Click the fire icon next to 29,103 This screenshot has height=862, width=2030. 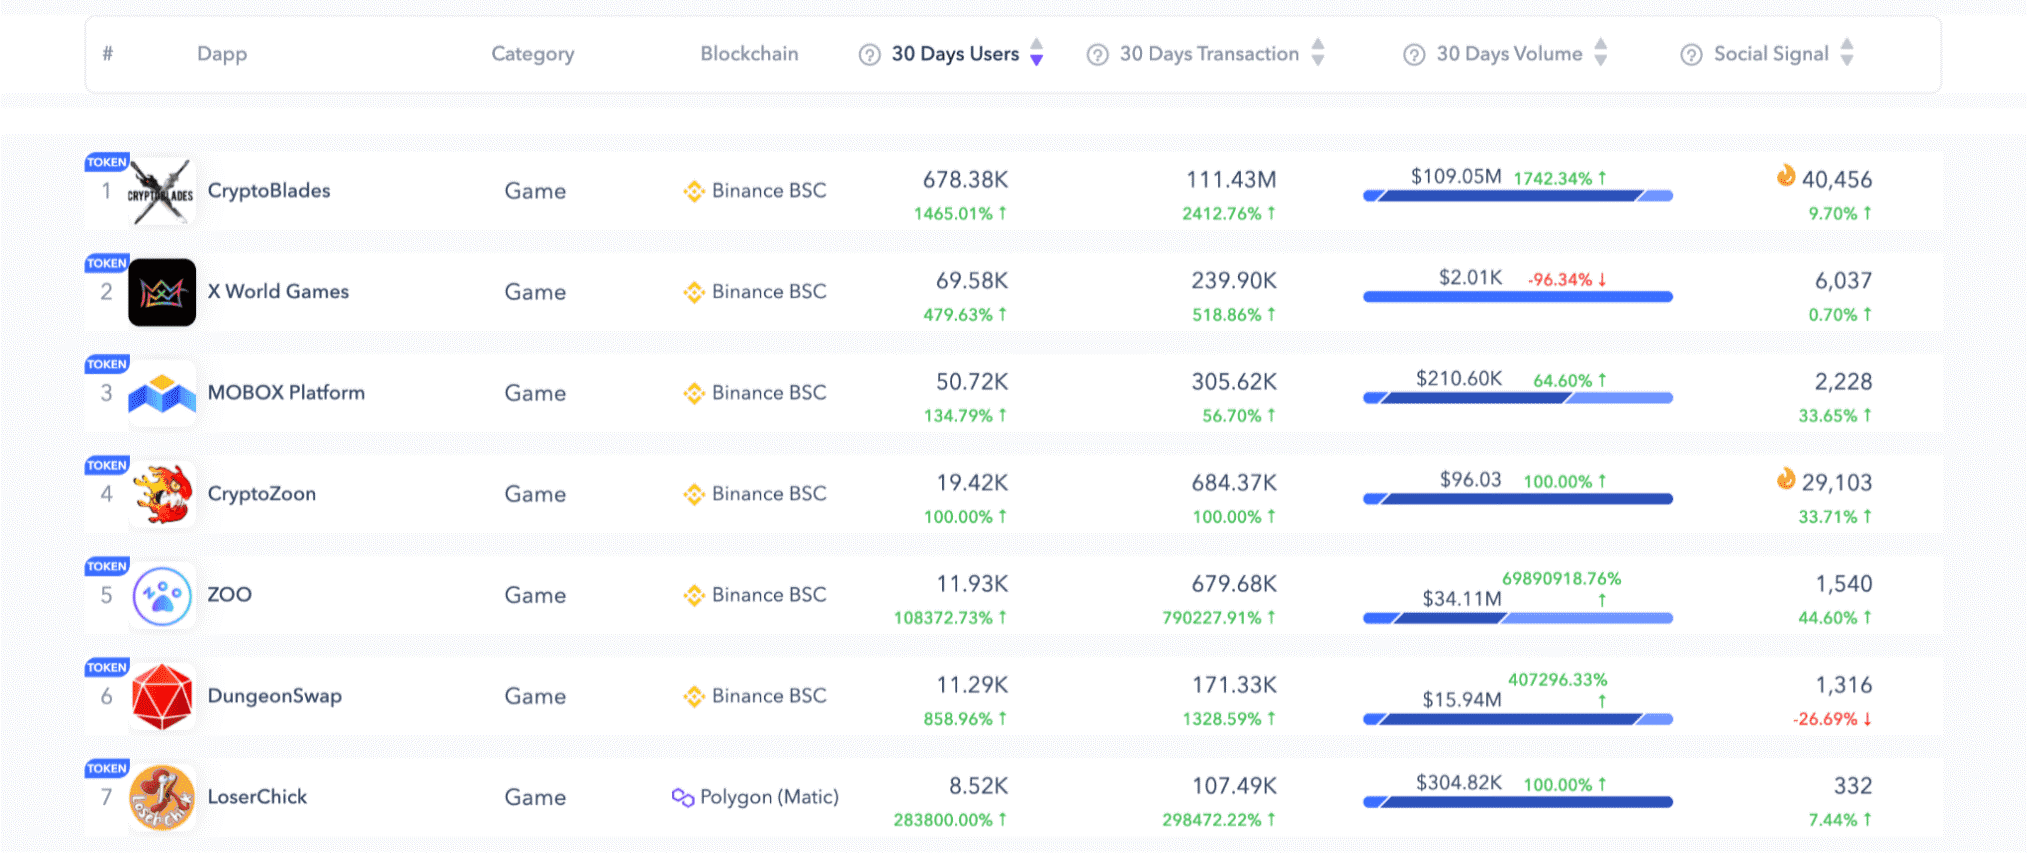tap(1786, 479)
